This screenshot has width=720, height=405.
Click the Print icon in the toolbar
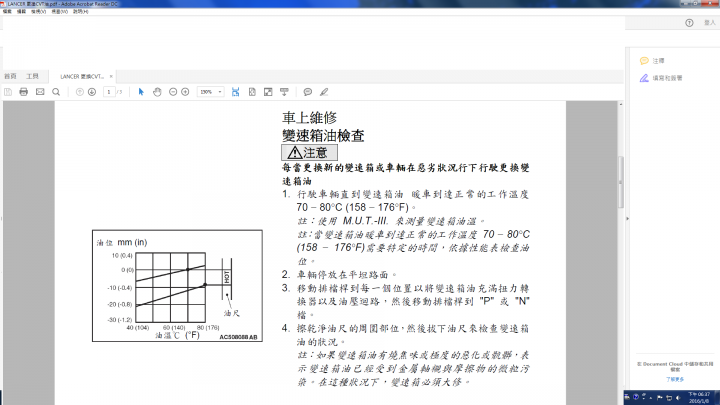[x=23, y=92]
